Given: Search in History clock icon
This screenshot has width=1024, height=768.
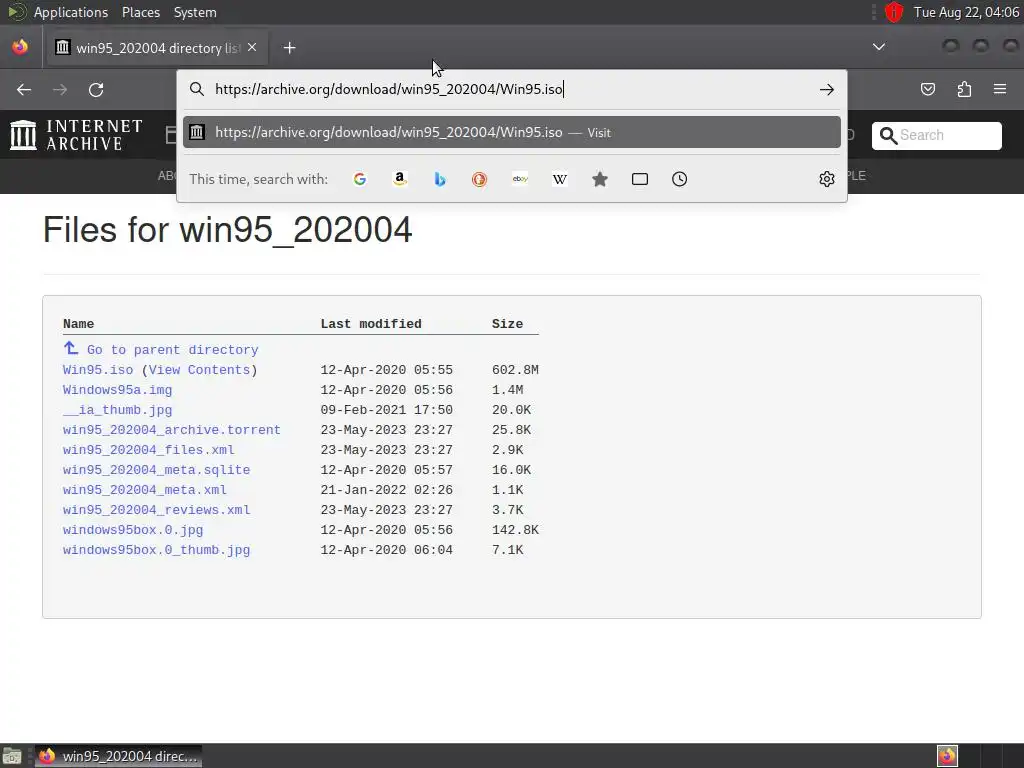Looking at the screenshot, I should [679, 179].
